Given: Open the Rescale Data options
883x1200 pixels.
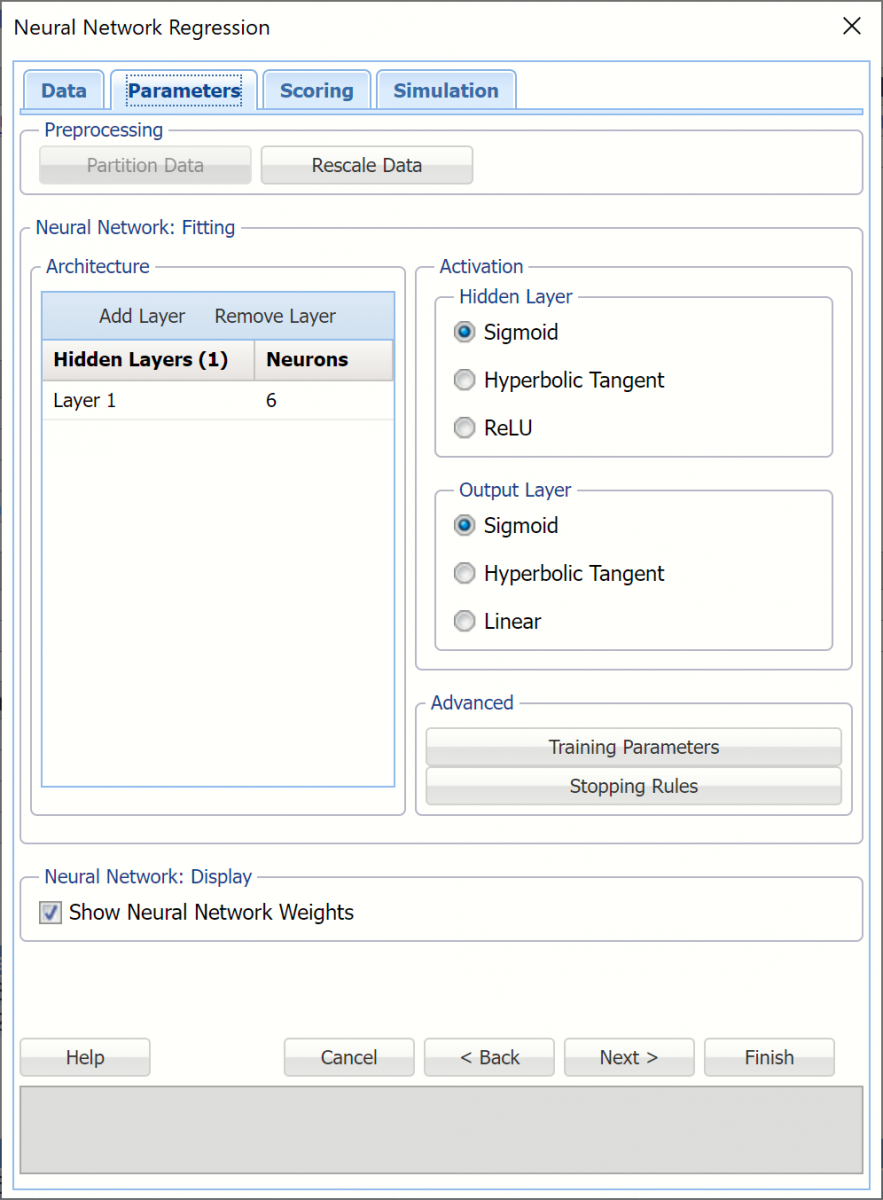Looking at the screenshot, I should [366, 164].
